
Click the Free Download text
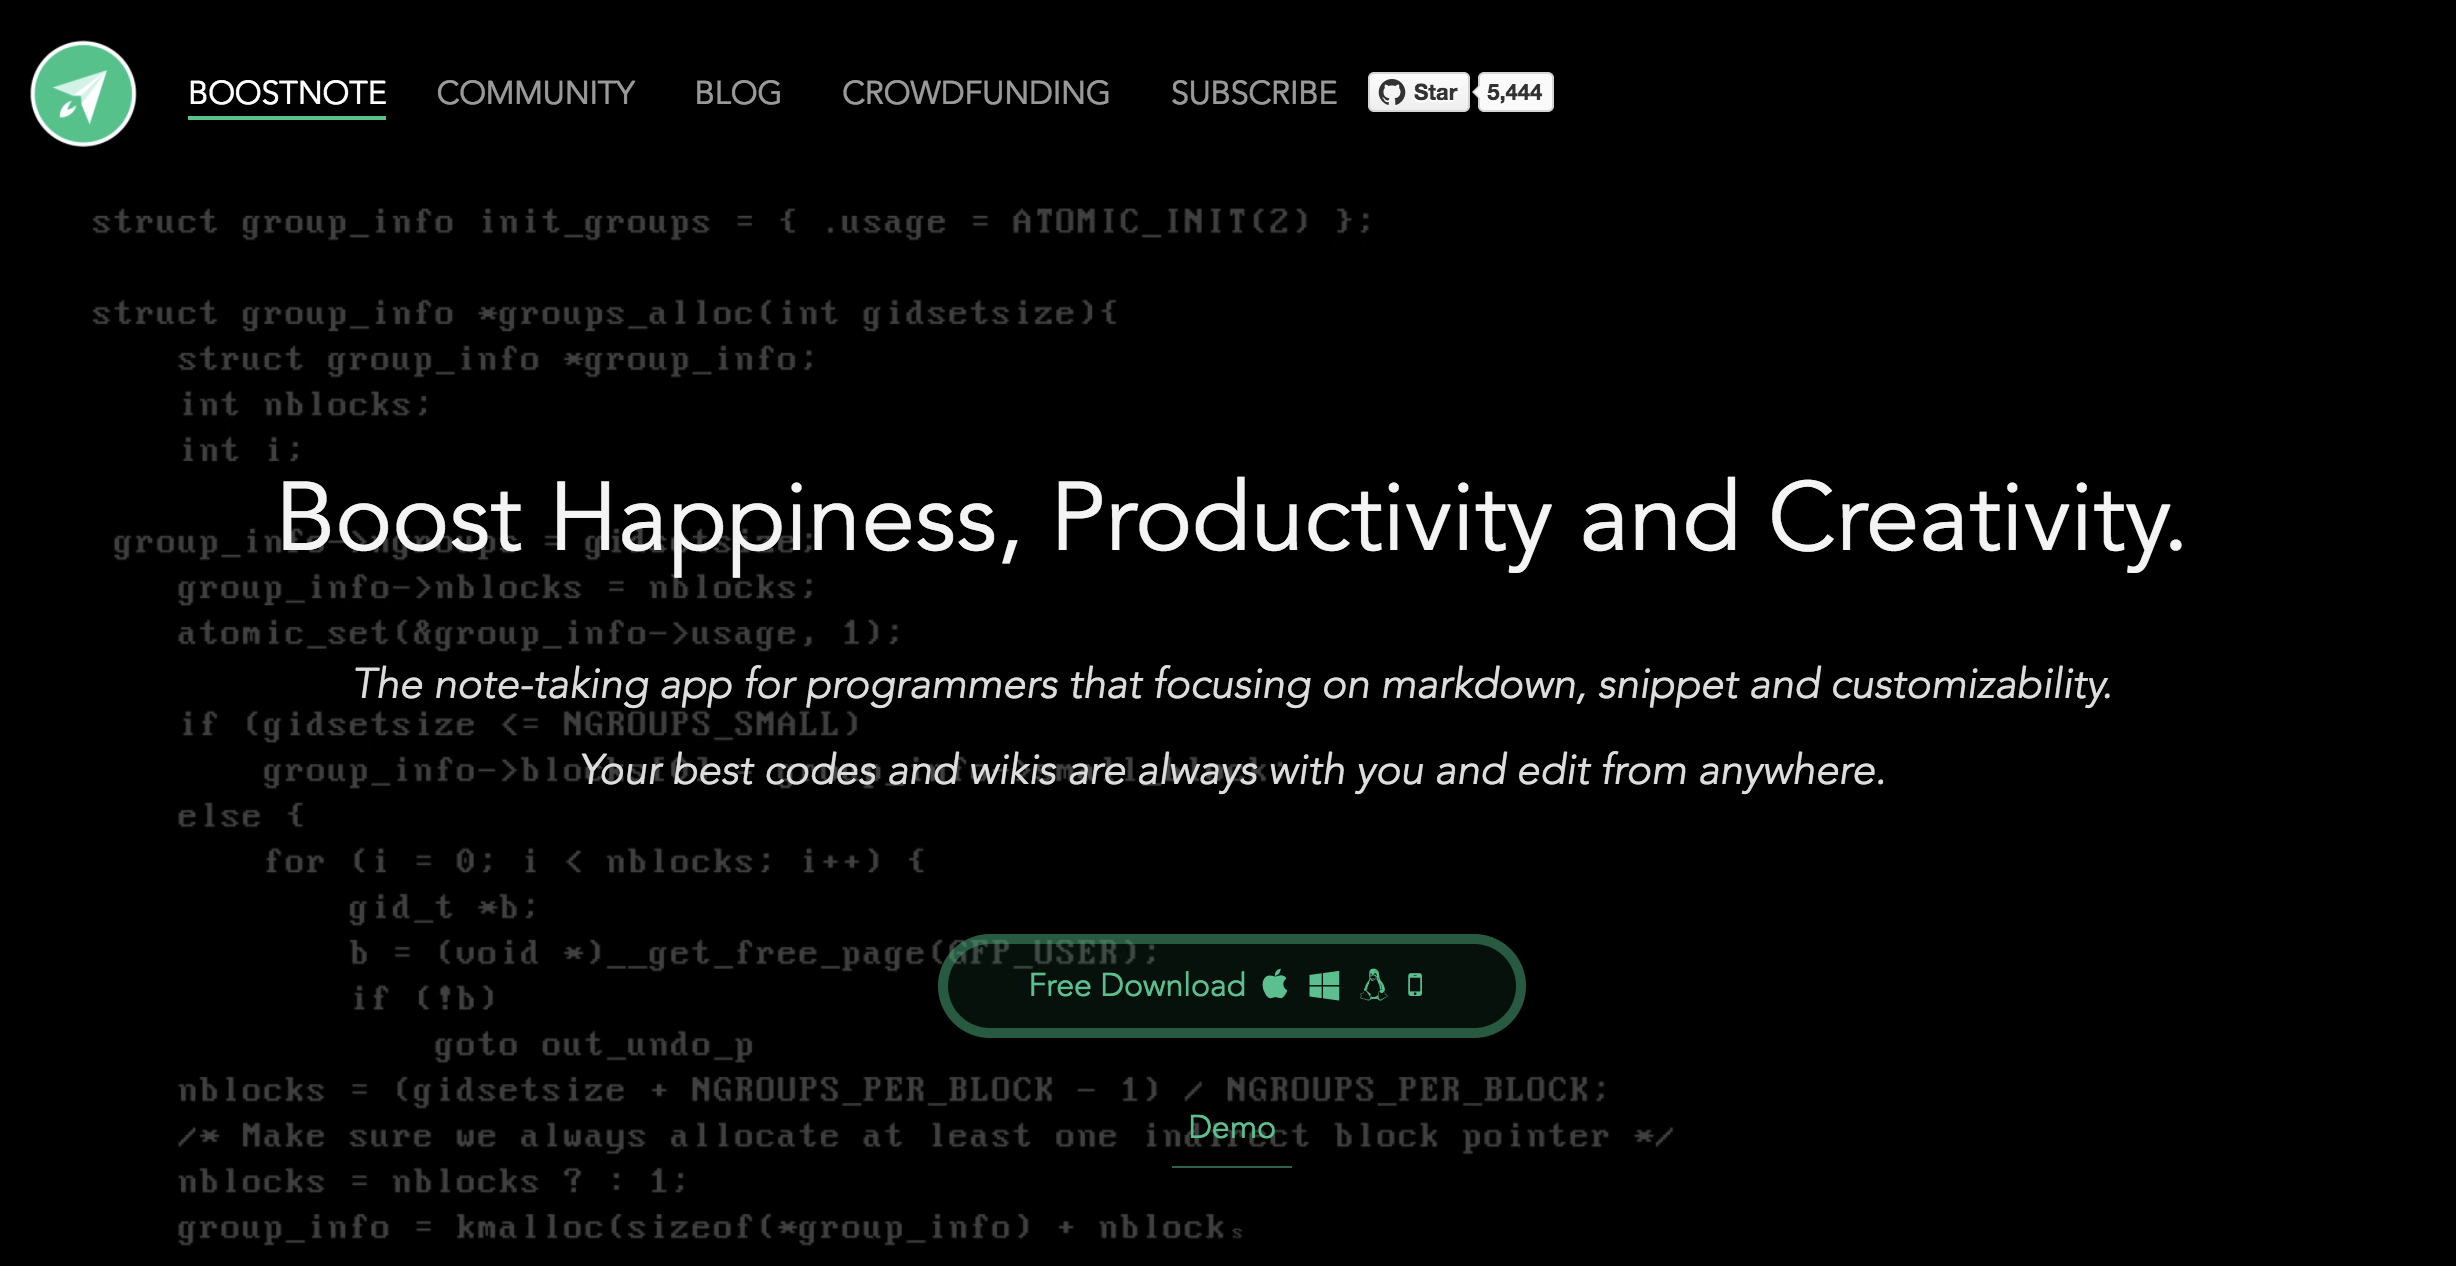1136,985
